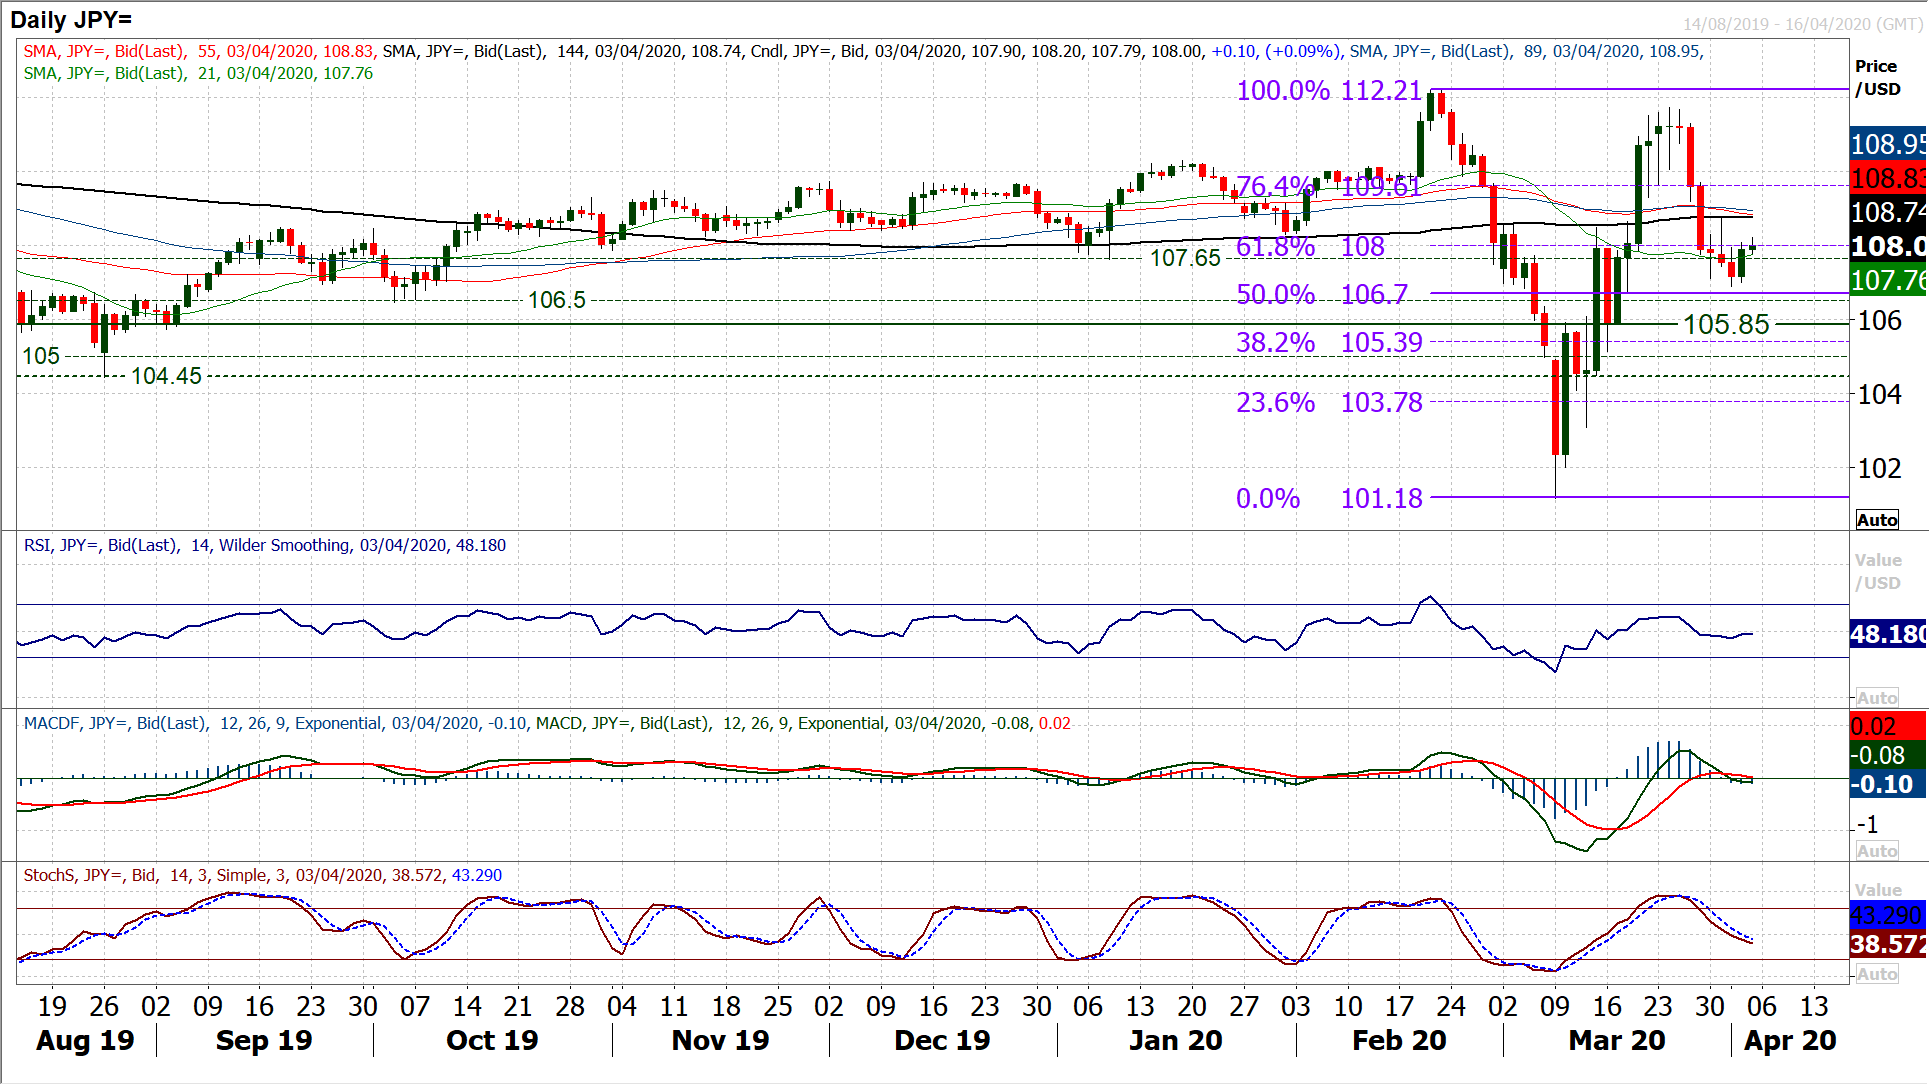Image resolution: width=1929 pixels, height=1085 pixels.
Task: Click the 105 level annotation at left
Action: click(41, 356)
